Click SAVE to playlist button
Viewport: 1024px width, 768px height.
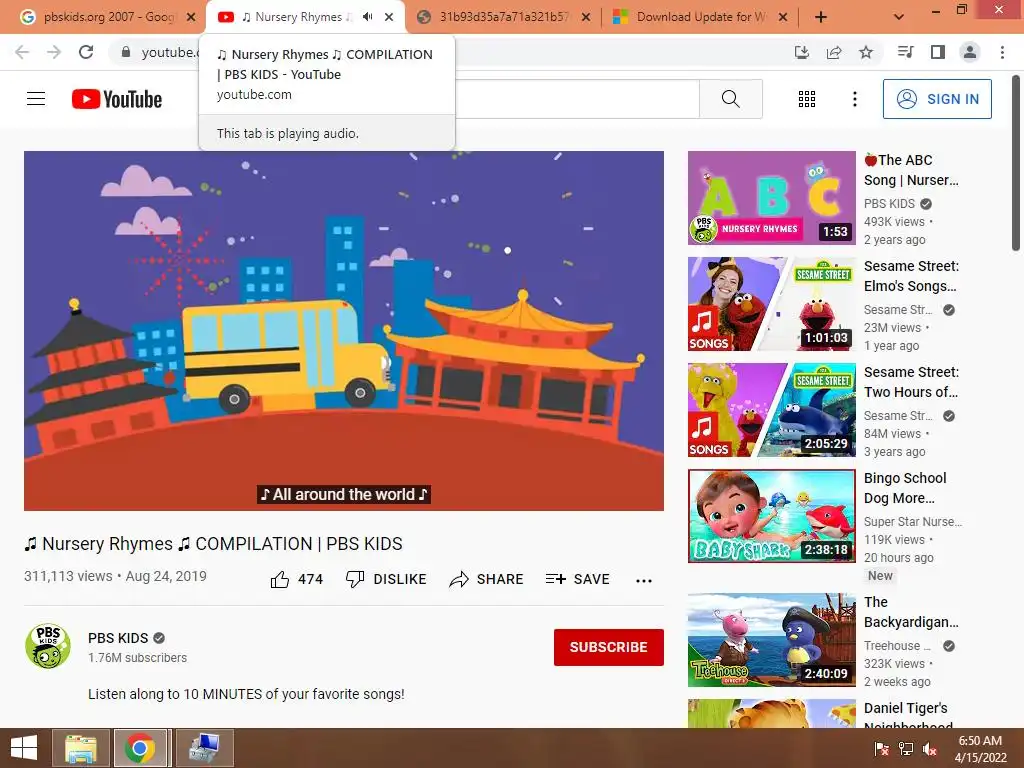[x=578, y=579]
